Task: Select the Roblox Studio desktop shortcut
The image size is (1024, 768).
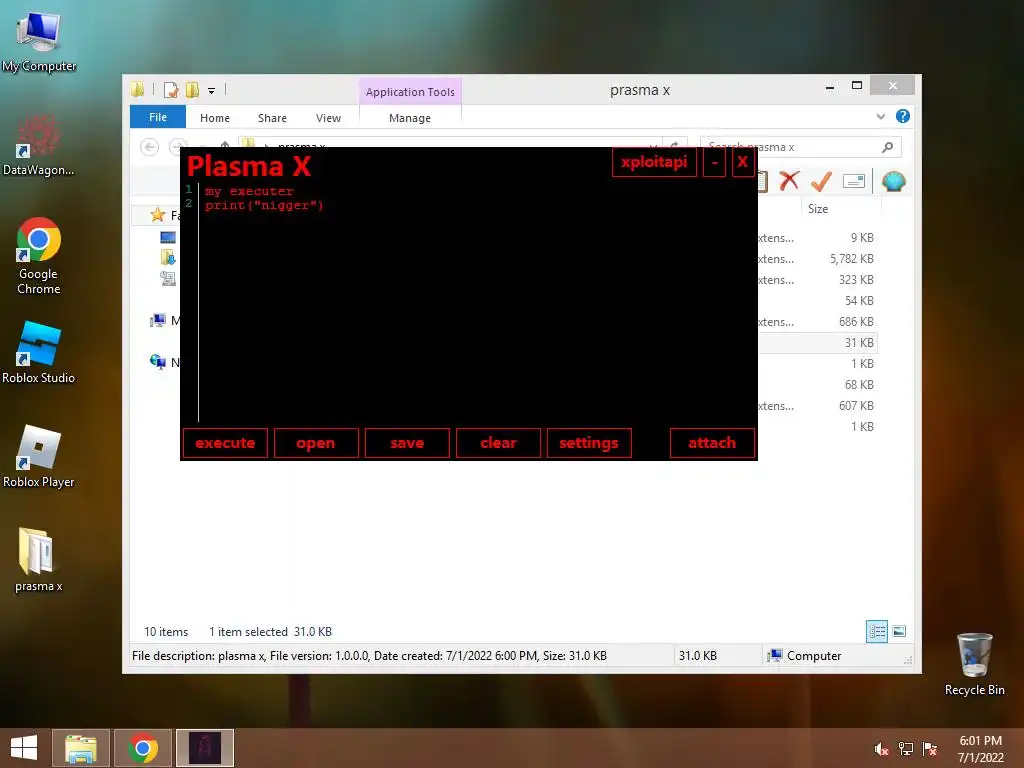Action: point(39,353)
